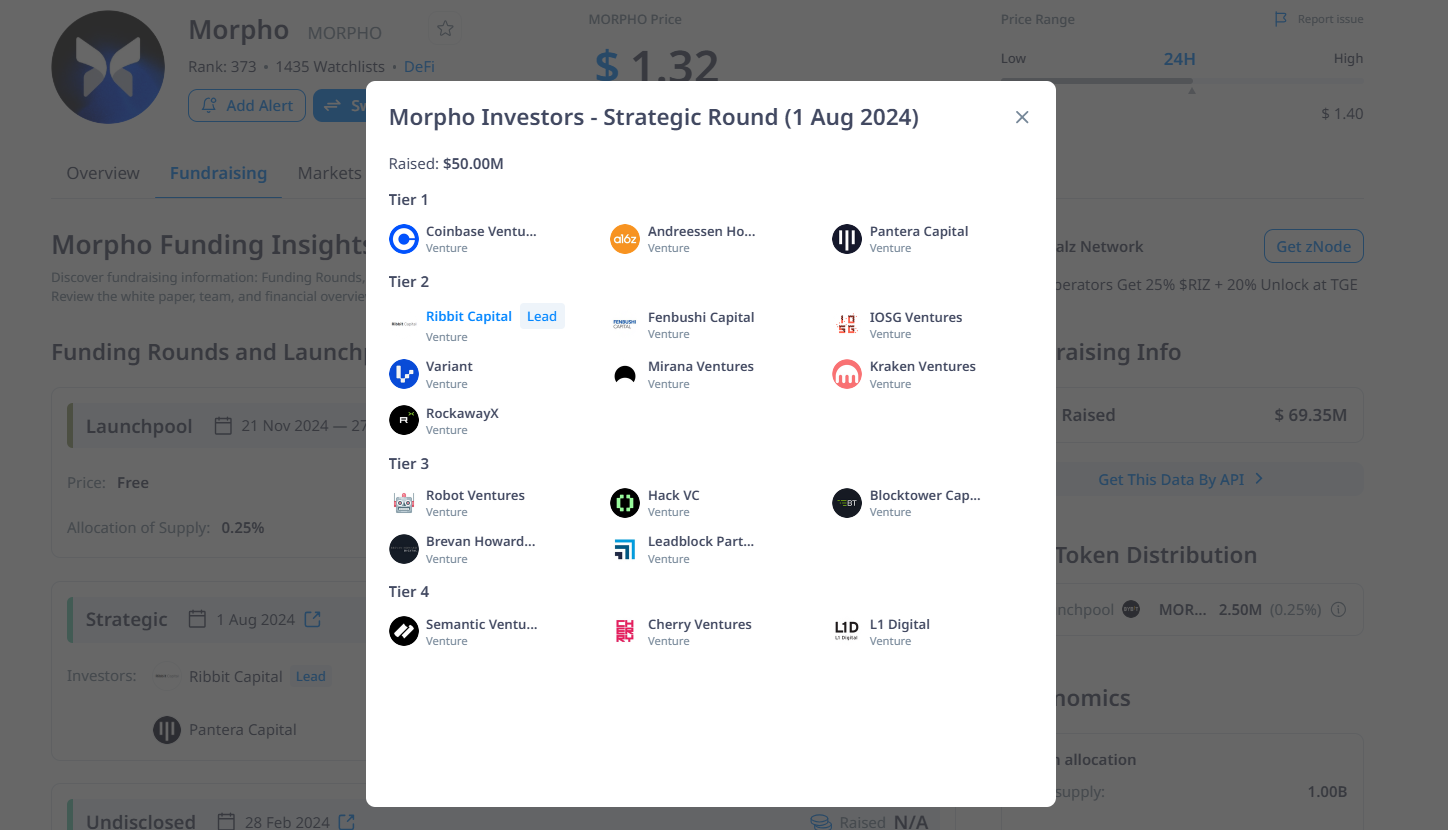The width and height of the screenshot is (1448, 830).
Task: Click the Hack VC logo
Action: click(x=625, y=503)
